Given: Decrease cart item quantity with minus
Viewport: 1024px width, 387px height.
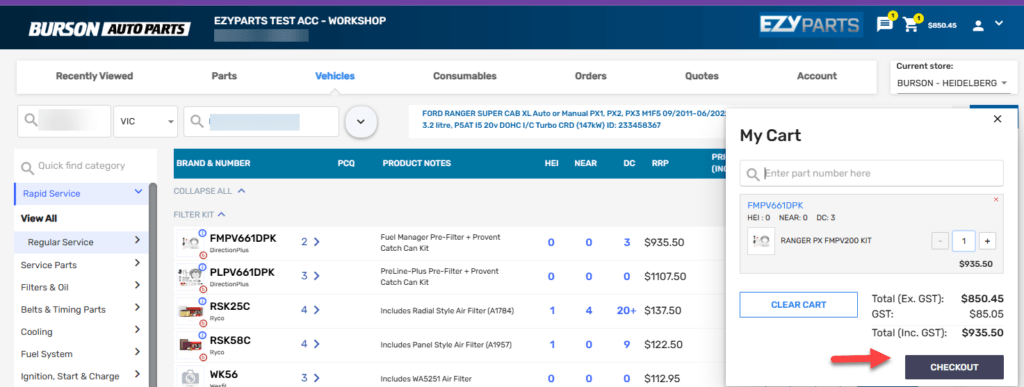Looking at the screenshot, I should pos(940,241).
